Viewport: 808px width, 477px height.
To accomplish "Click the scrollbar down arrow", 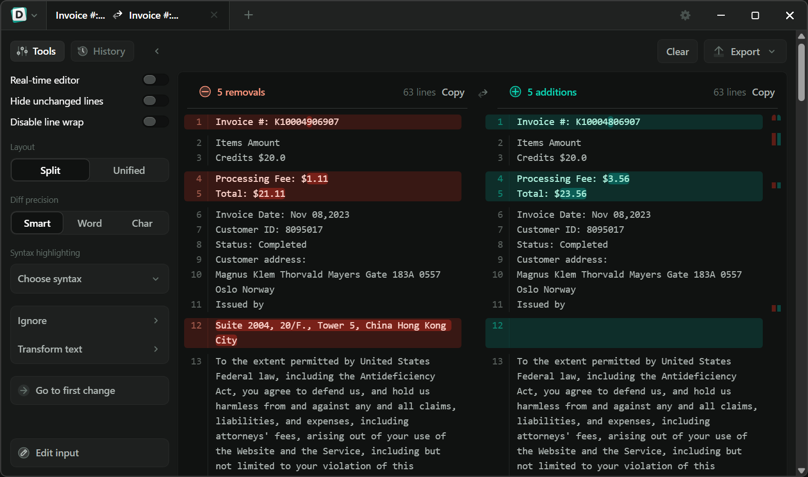I will pyautogui.click(x=801, y=470).
